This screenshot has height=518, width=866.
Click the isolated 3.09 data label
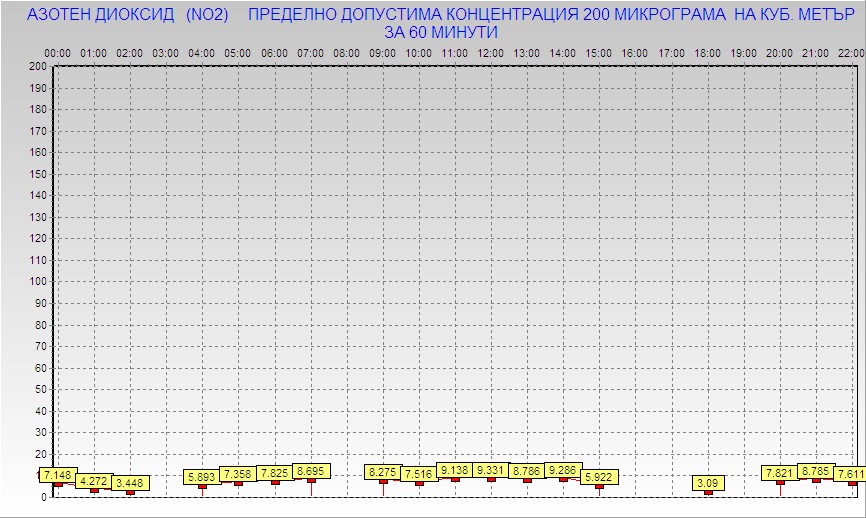(708, 483)
